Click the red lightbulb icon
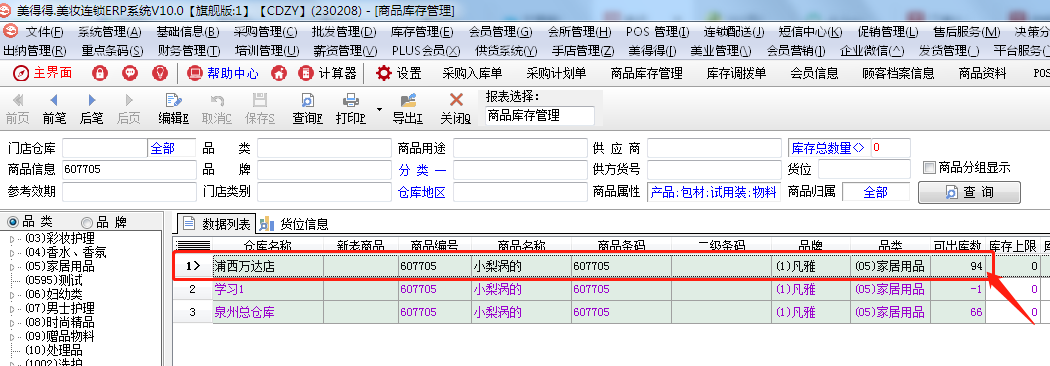This screenshot has width=1050, height=366. pyautogui.click(x=160, y=74)
